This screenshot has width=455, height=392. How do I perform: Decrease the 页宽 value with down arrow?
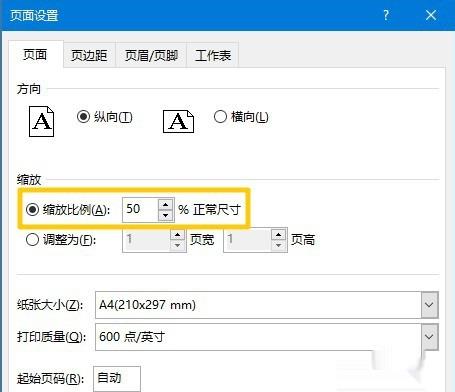[x=178, y=246]
